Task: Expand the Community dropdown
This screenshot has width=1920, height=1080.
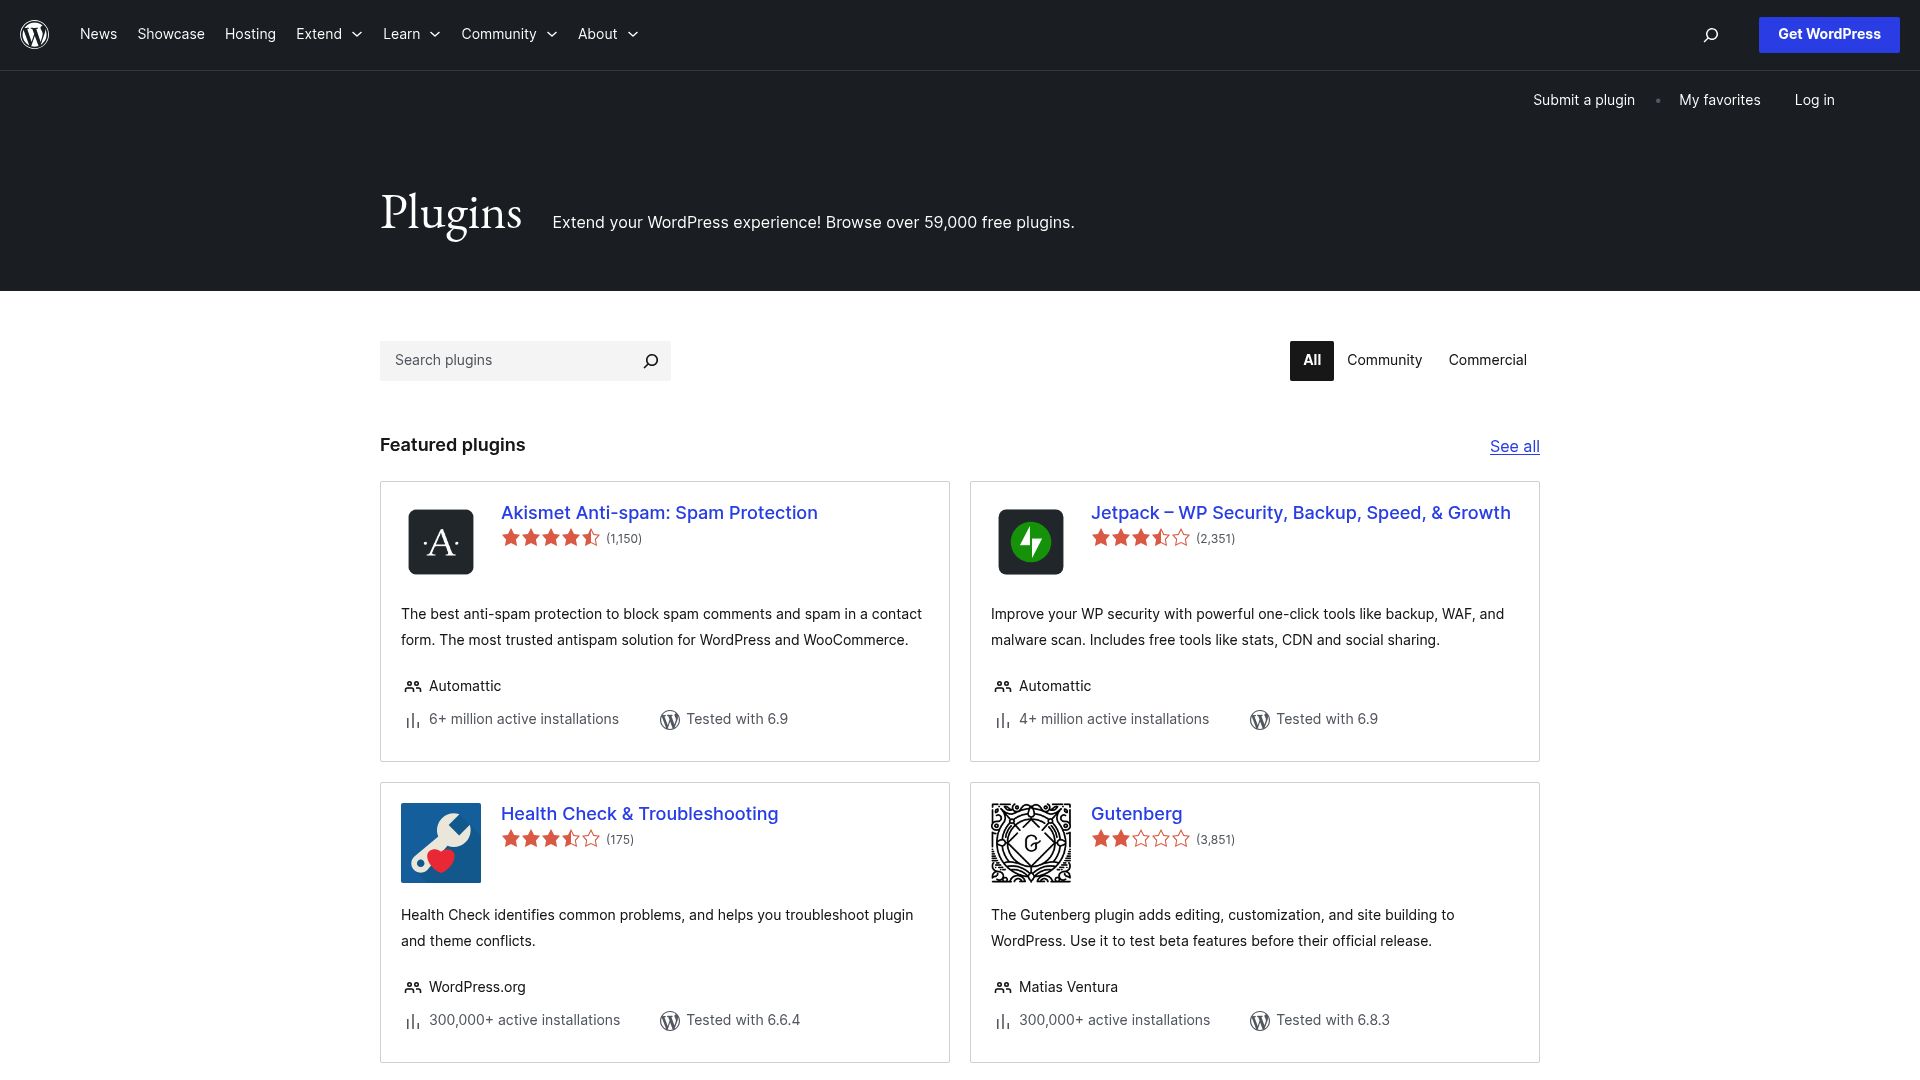Action: (508, 34)
